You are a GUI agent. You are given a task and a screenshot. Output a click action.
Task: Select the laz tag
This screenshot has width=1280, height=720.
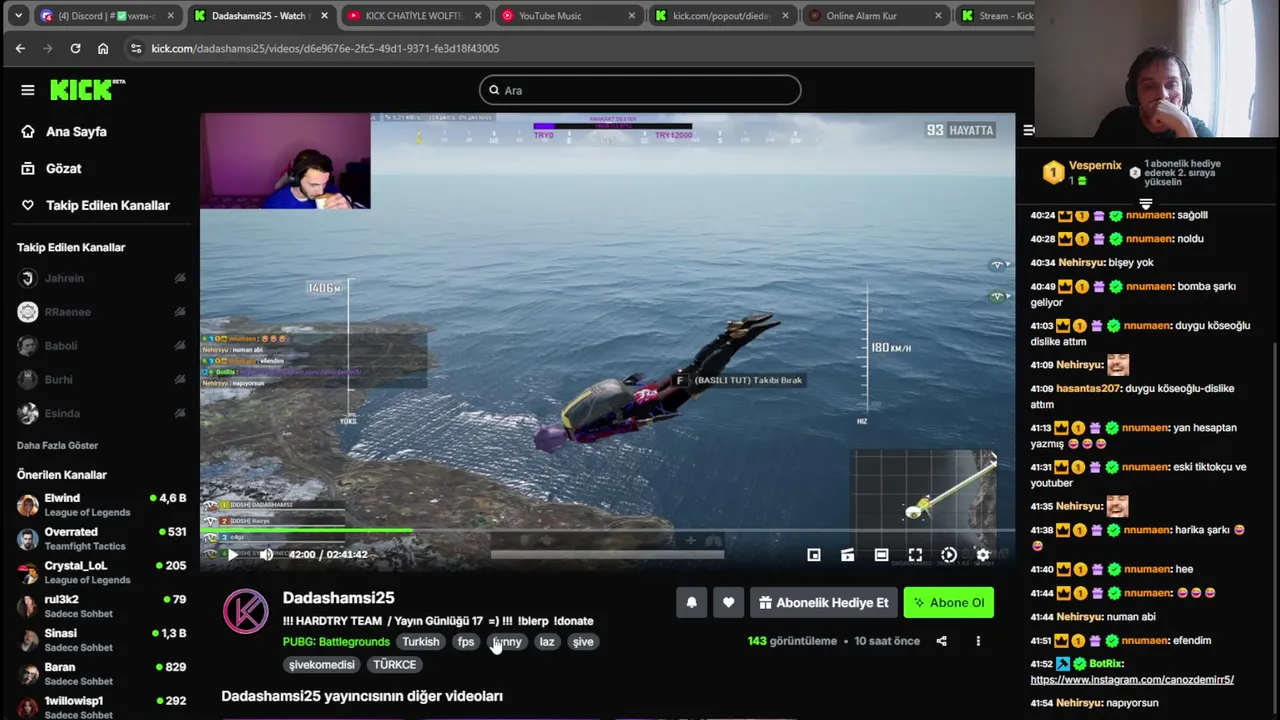(547, 642)
